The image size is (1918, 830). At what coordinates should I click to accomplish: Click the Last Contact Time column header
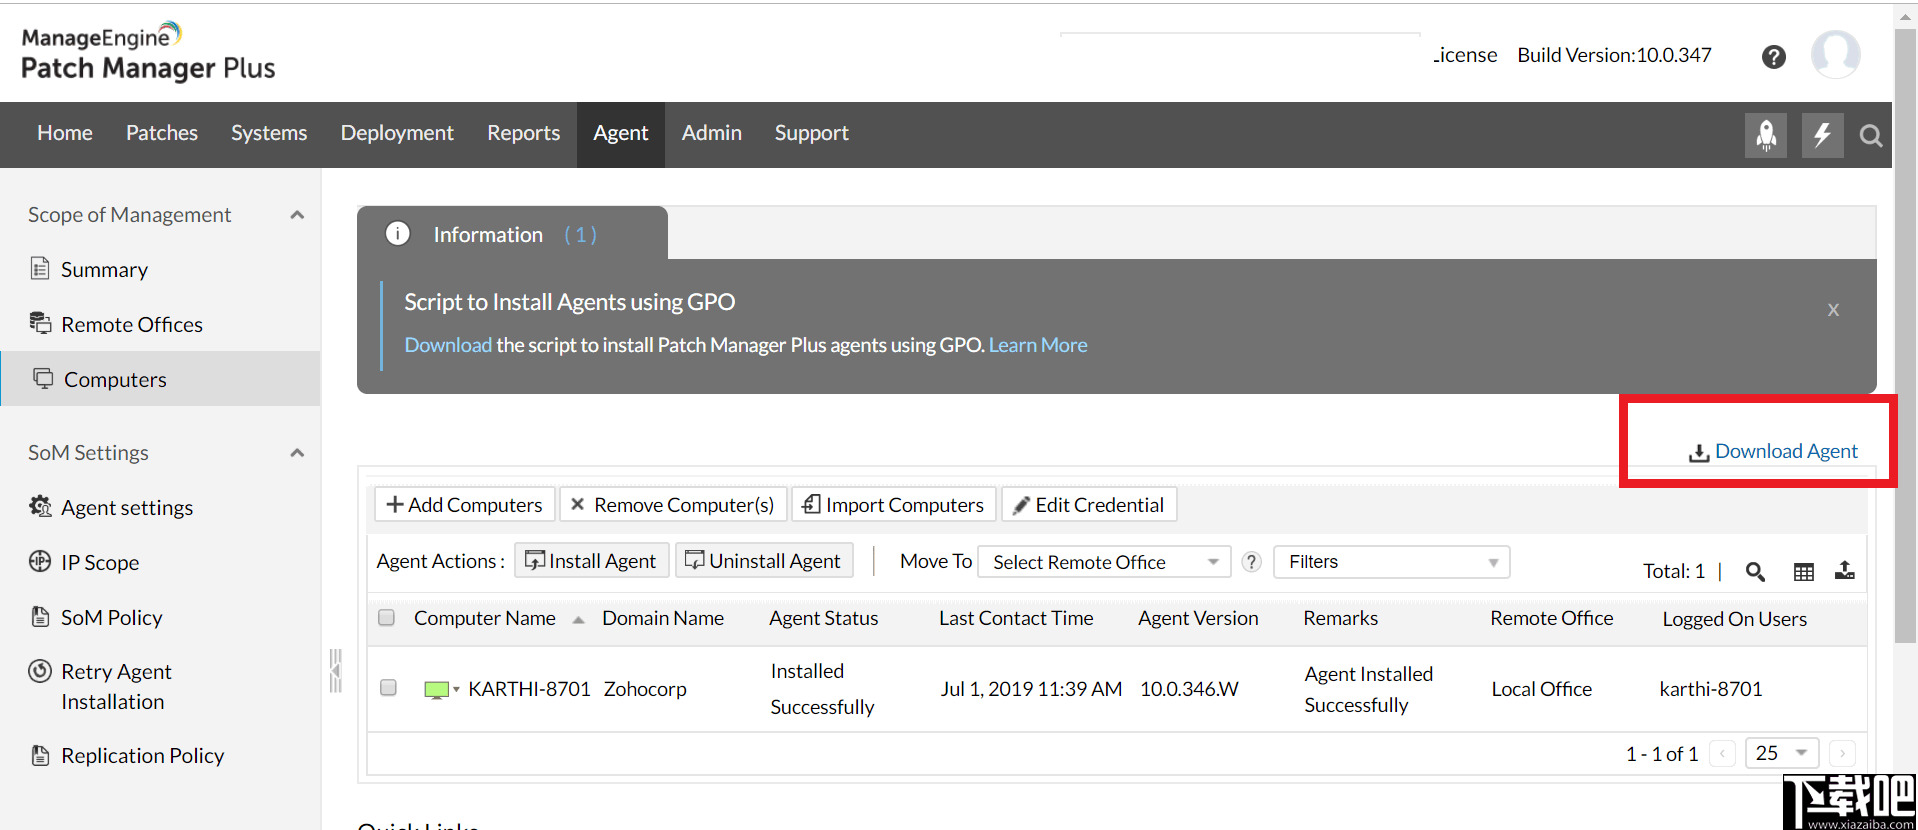click(1016, 618)
